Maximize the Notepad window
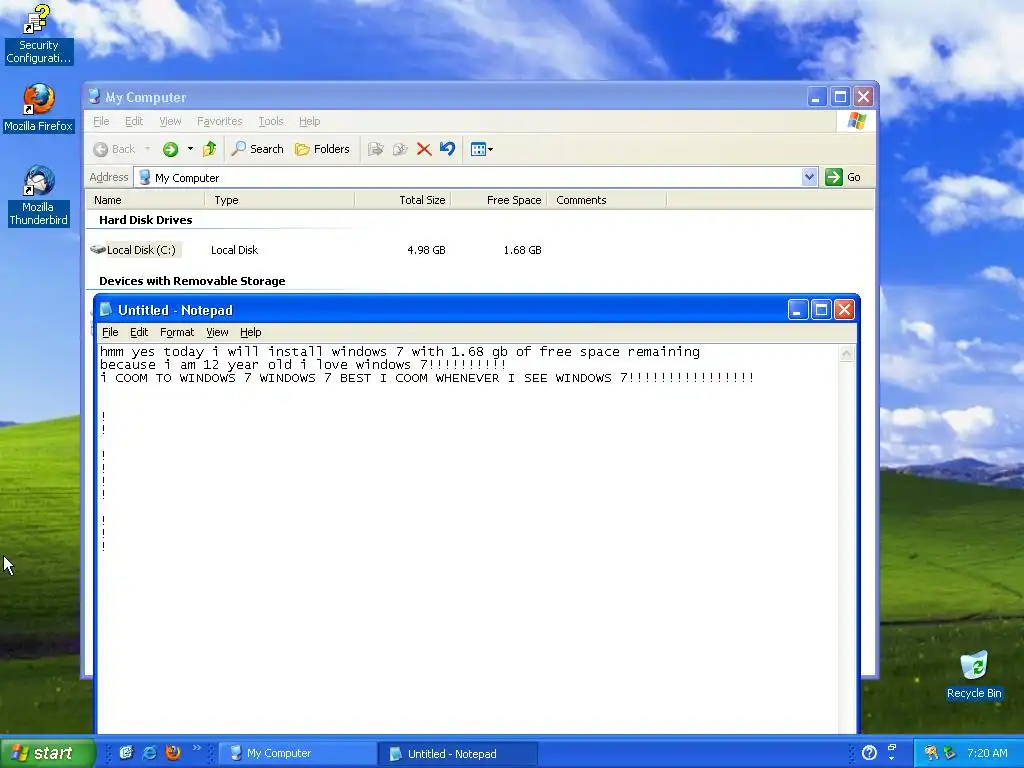Screen dimensions: 1024x768 [x=821, y=310]
